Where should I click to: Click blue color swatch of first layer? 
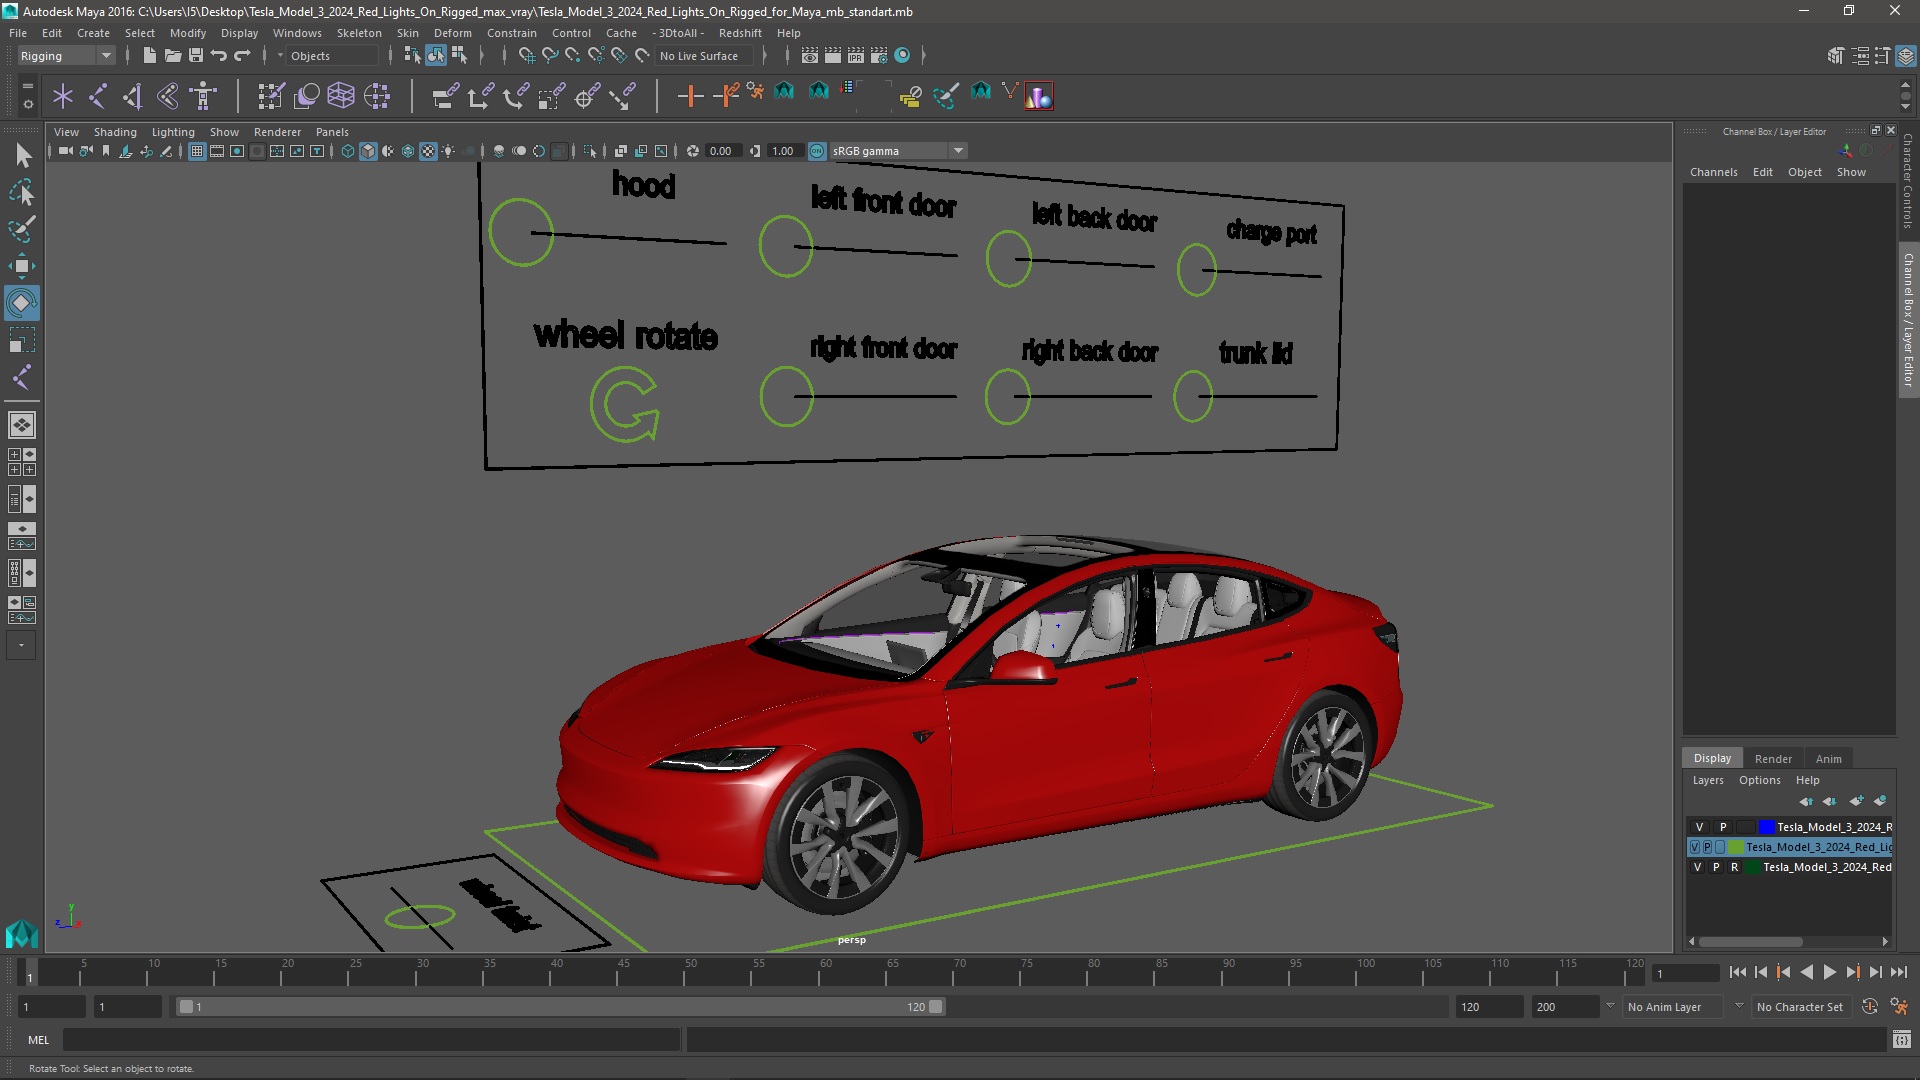(x=1767, y=827)
